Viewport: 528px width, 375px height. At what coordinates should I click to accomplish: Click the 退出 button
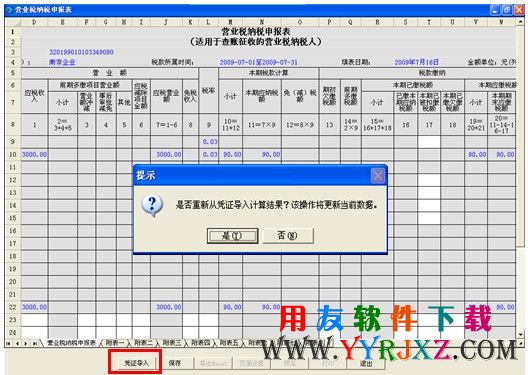[x=366, y=364]
